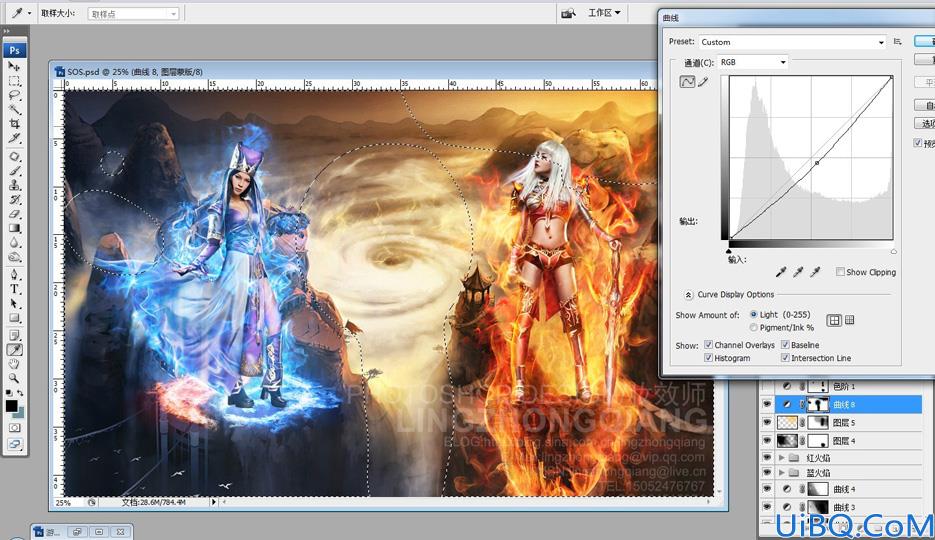Expand the 蓝火焰 layer group
The height and width of the screenshot is (540, 935).
click(x=782, y=473)
